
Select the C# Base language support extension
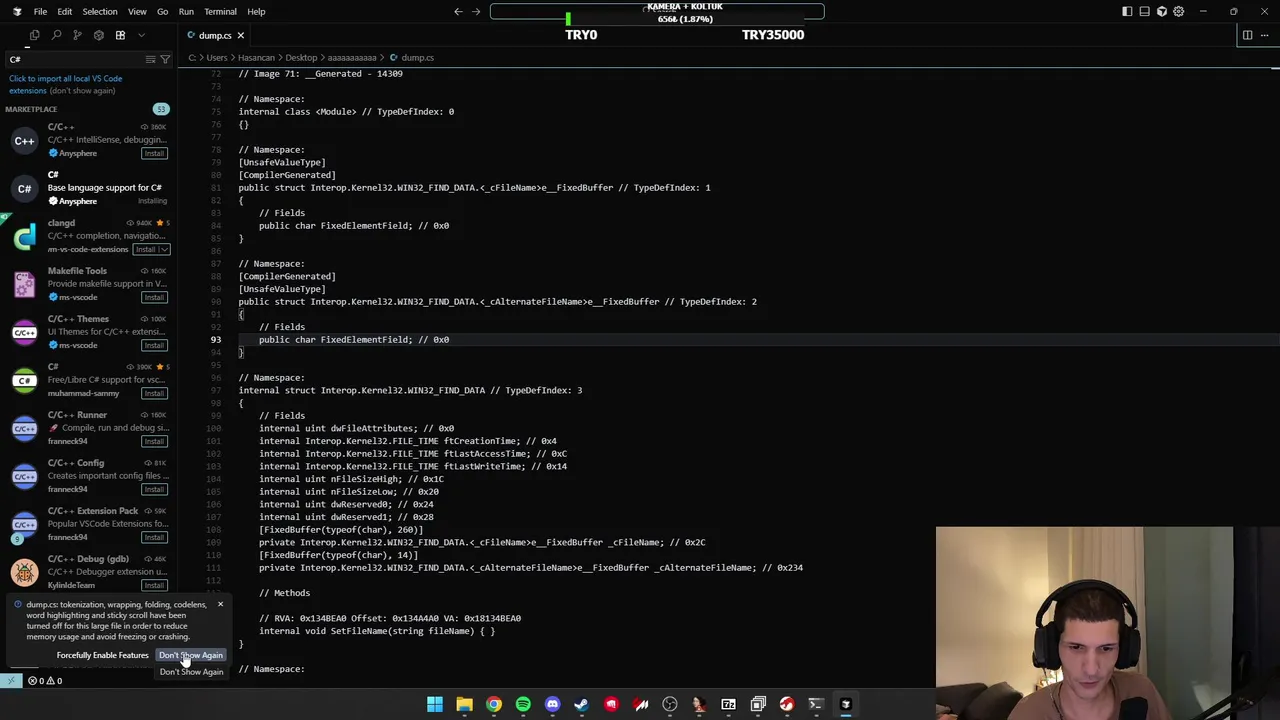coord(89,188)
